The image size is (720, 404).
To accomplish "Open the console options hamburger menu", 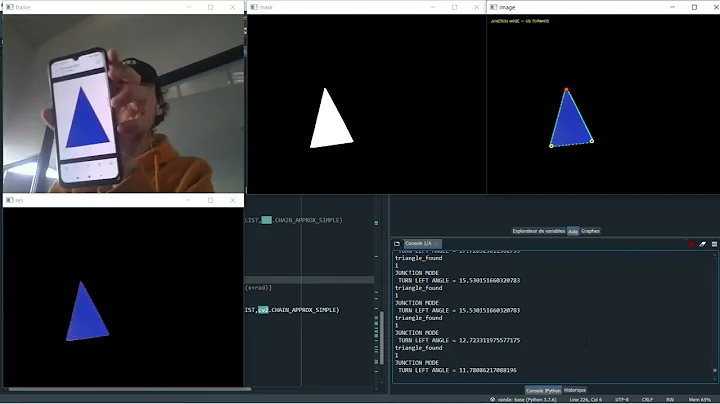I will [x=714, y=244].
